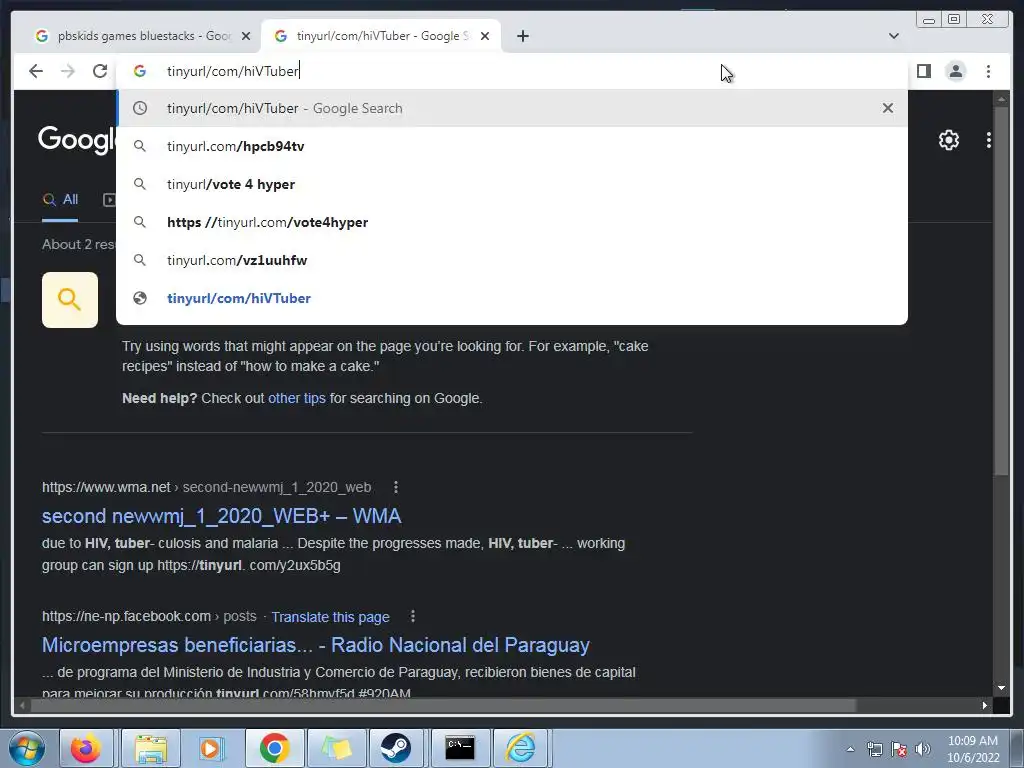1024x768 pixels.
Task: Click the yellow magnifier search icon
Action: coord(70,300)
